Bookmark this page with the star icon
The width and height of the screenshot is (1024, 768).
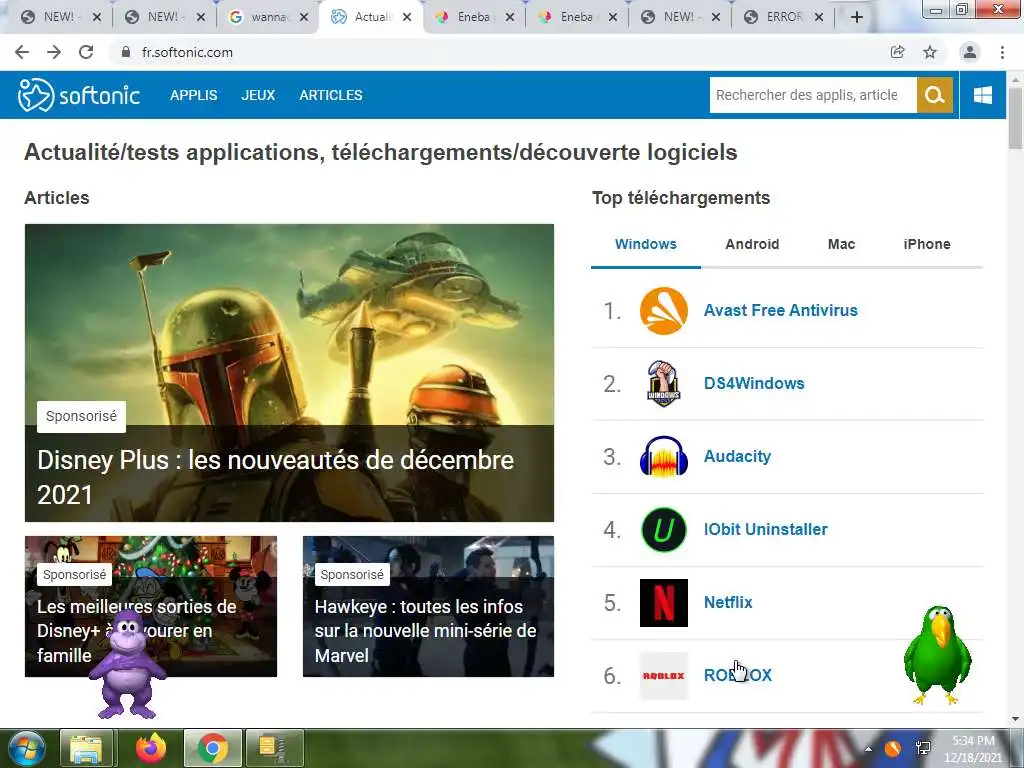click(930, 52)
